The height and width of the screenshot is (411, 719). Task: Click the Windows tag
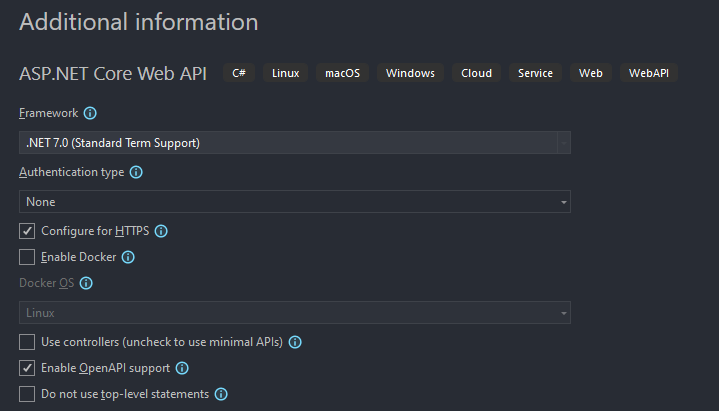click(410, 73)
